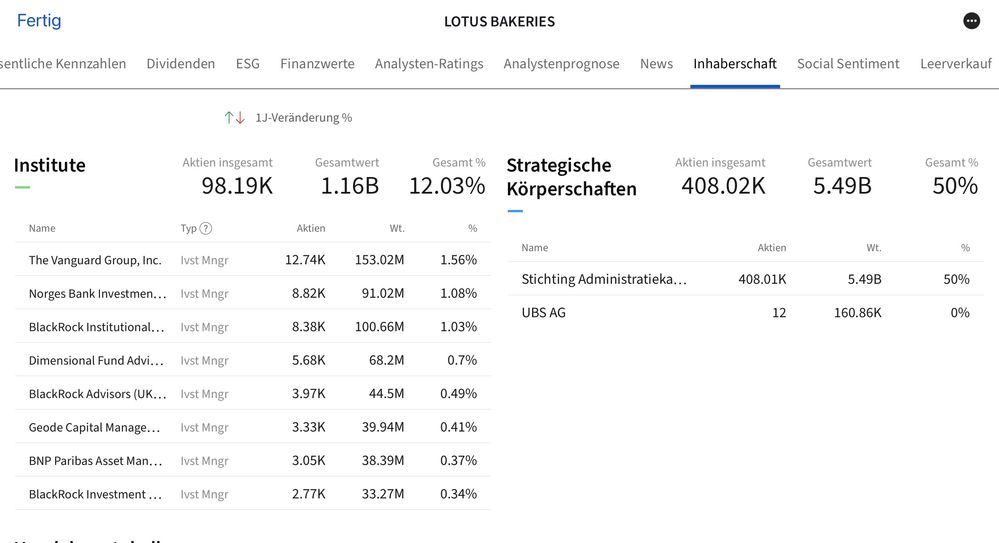
Task: Click the Geode Capital Management row
Action: tap(252, 427)
